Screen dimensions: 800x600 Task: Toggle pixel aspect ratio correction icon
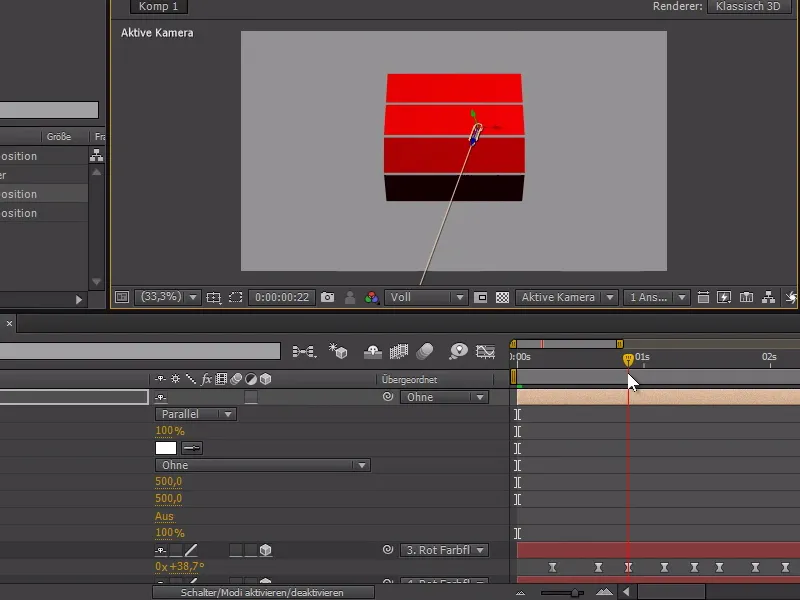pos(703,297)
